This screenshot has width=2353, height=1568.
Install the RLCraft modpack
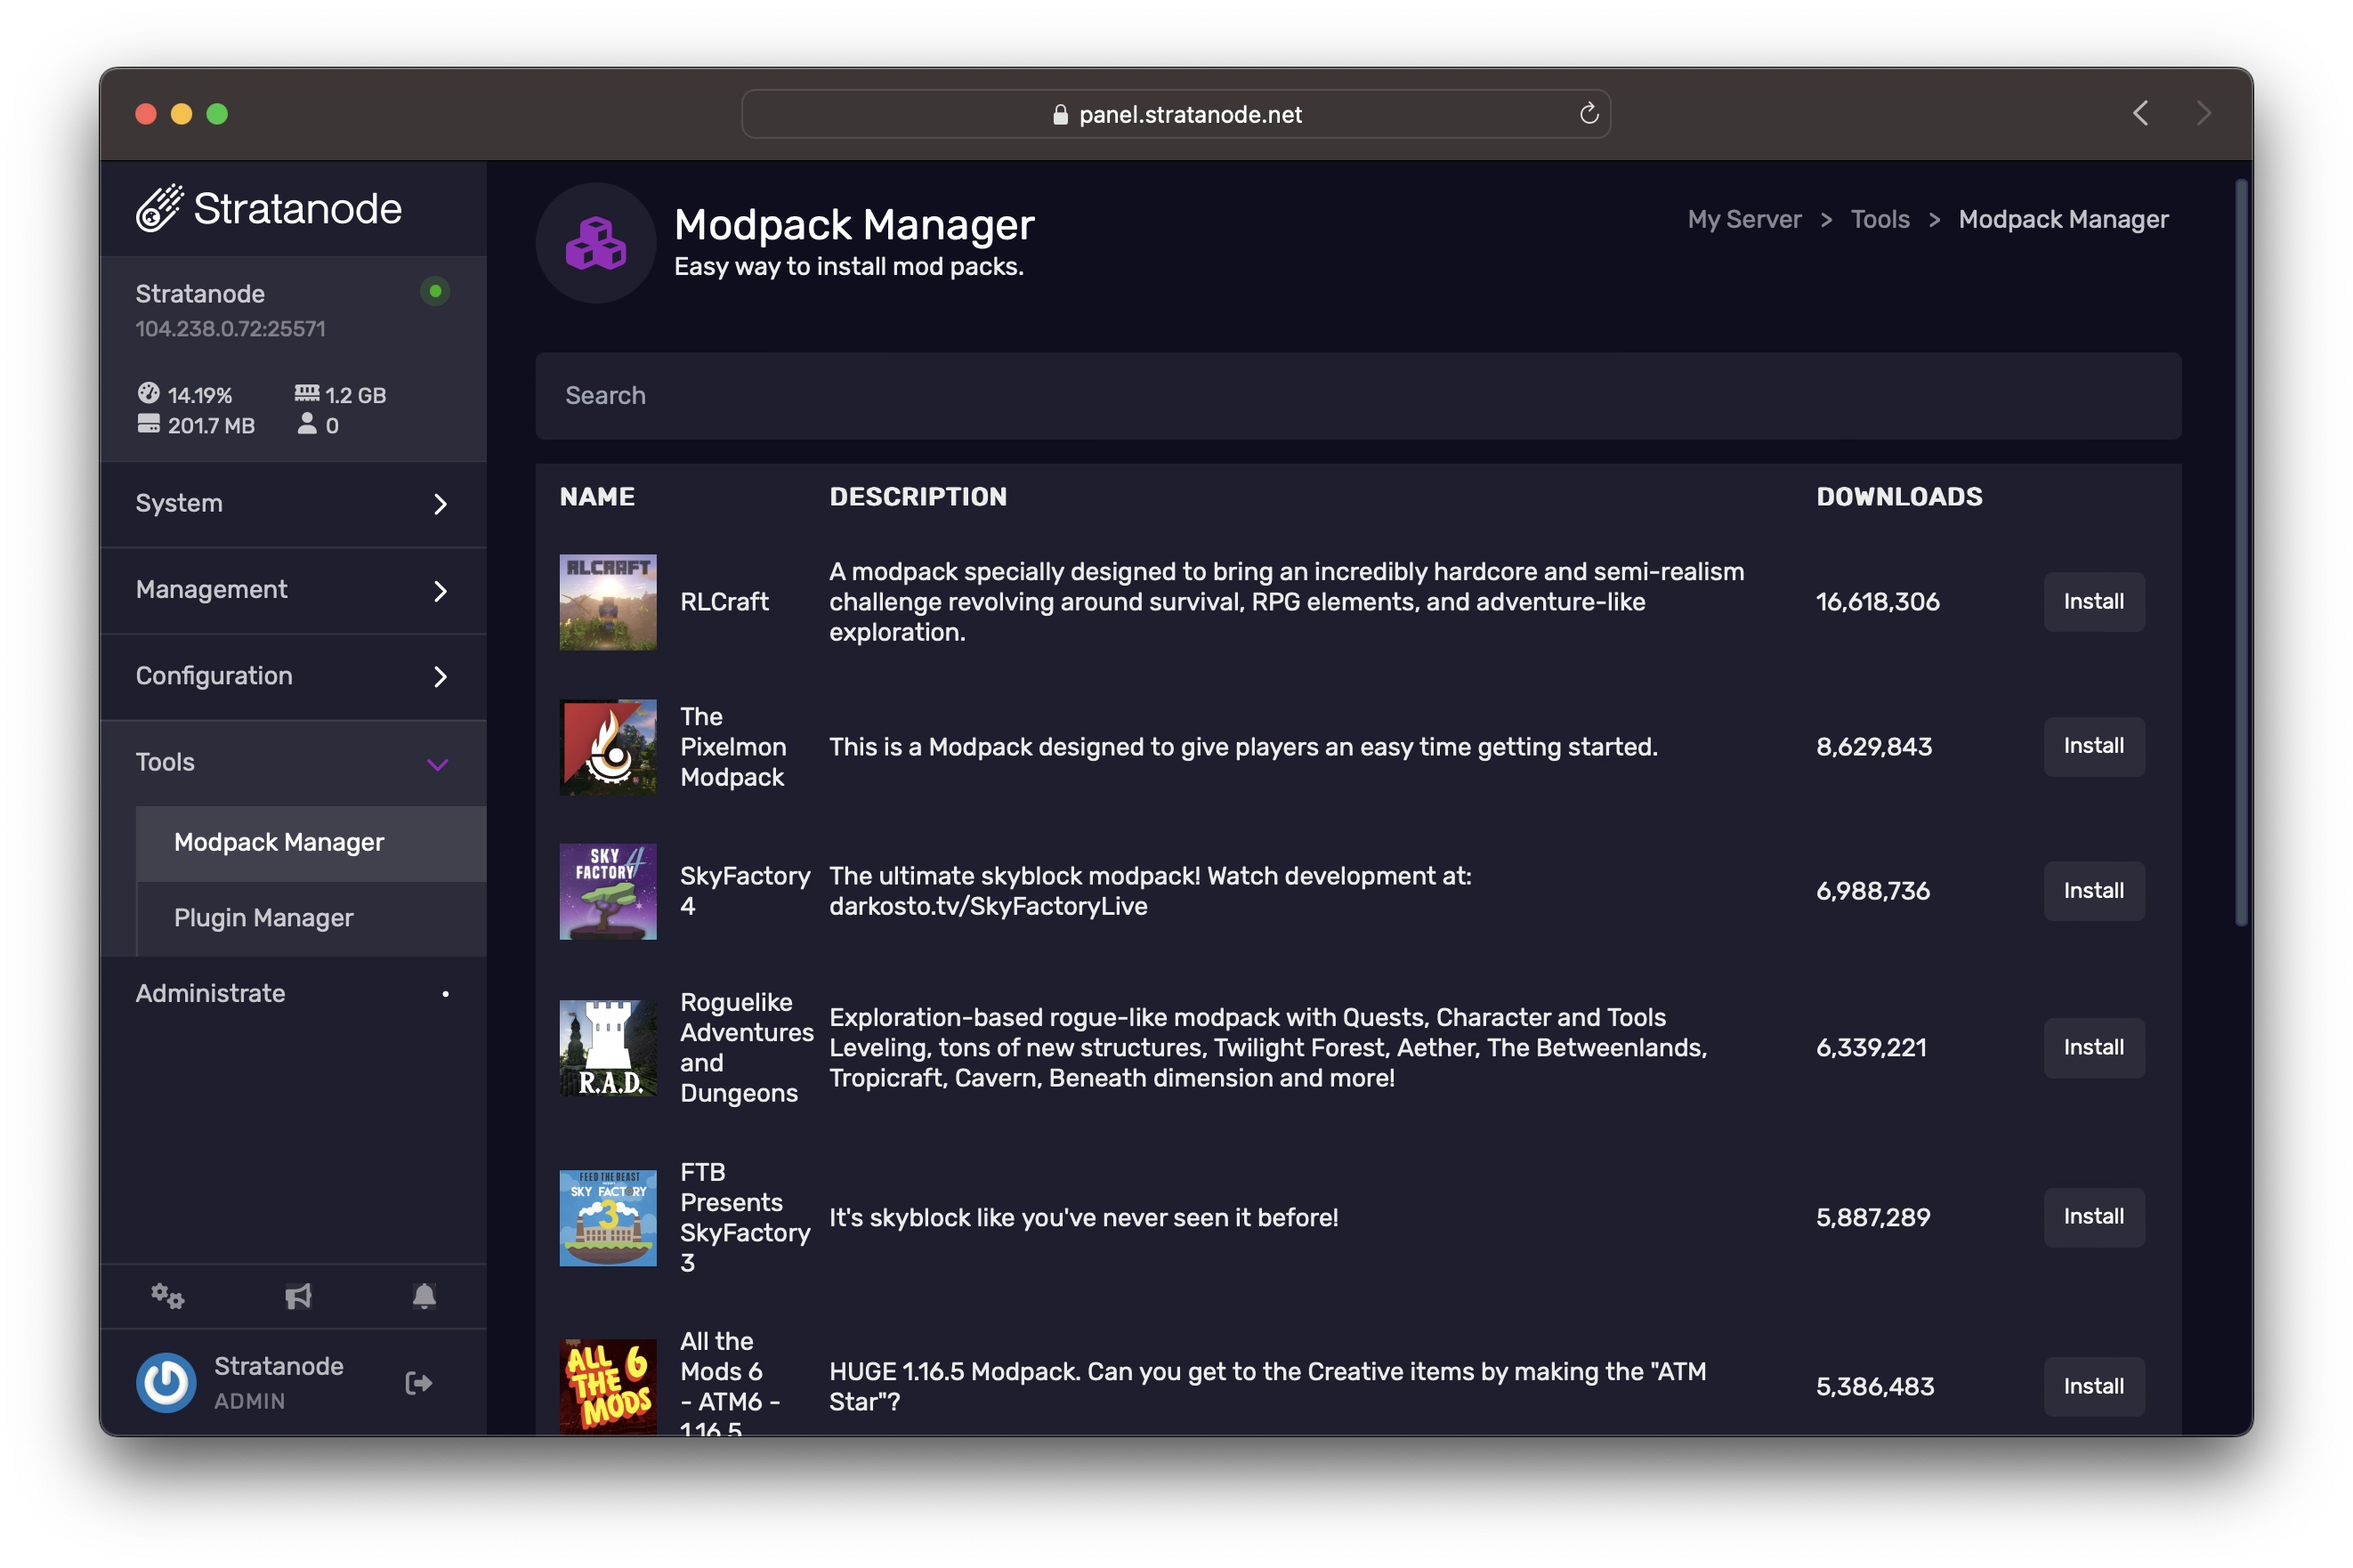pyautogui.click(x=2094, y=601)
